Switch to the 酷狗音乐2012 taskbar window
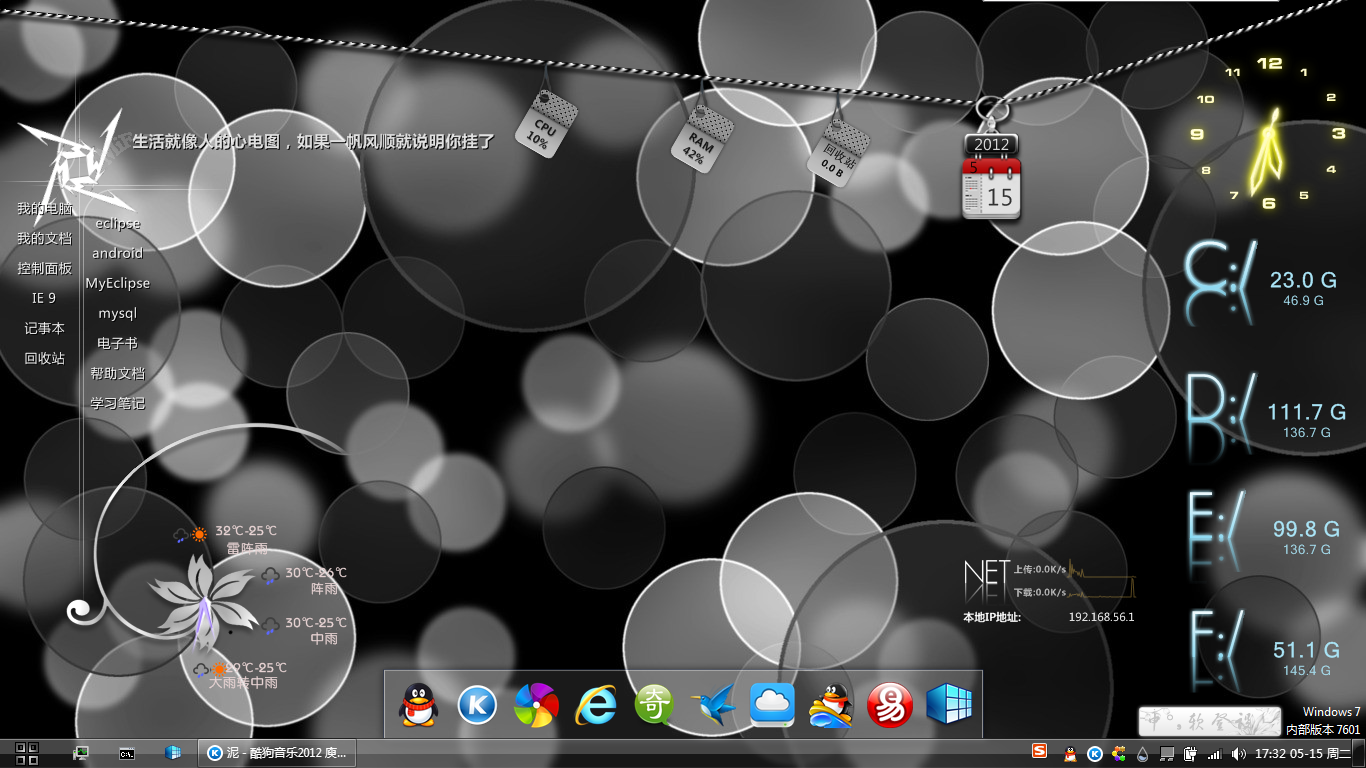 point(278,753)
